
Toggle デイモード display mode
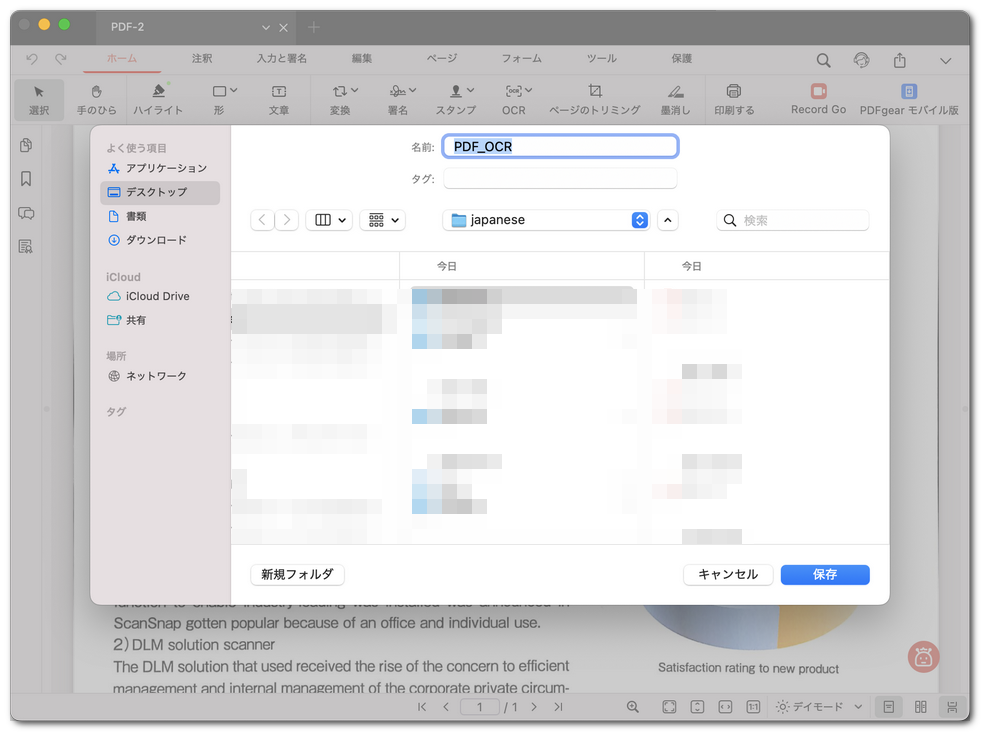816,706
